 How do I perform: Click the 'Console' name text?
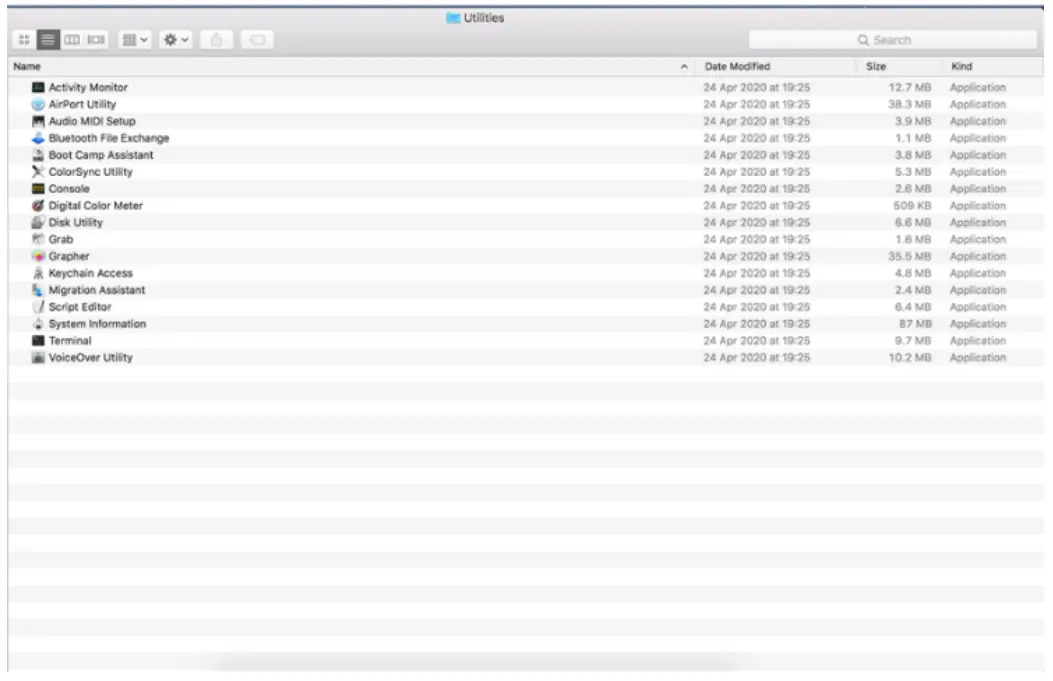coord(69,189)
